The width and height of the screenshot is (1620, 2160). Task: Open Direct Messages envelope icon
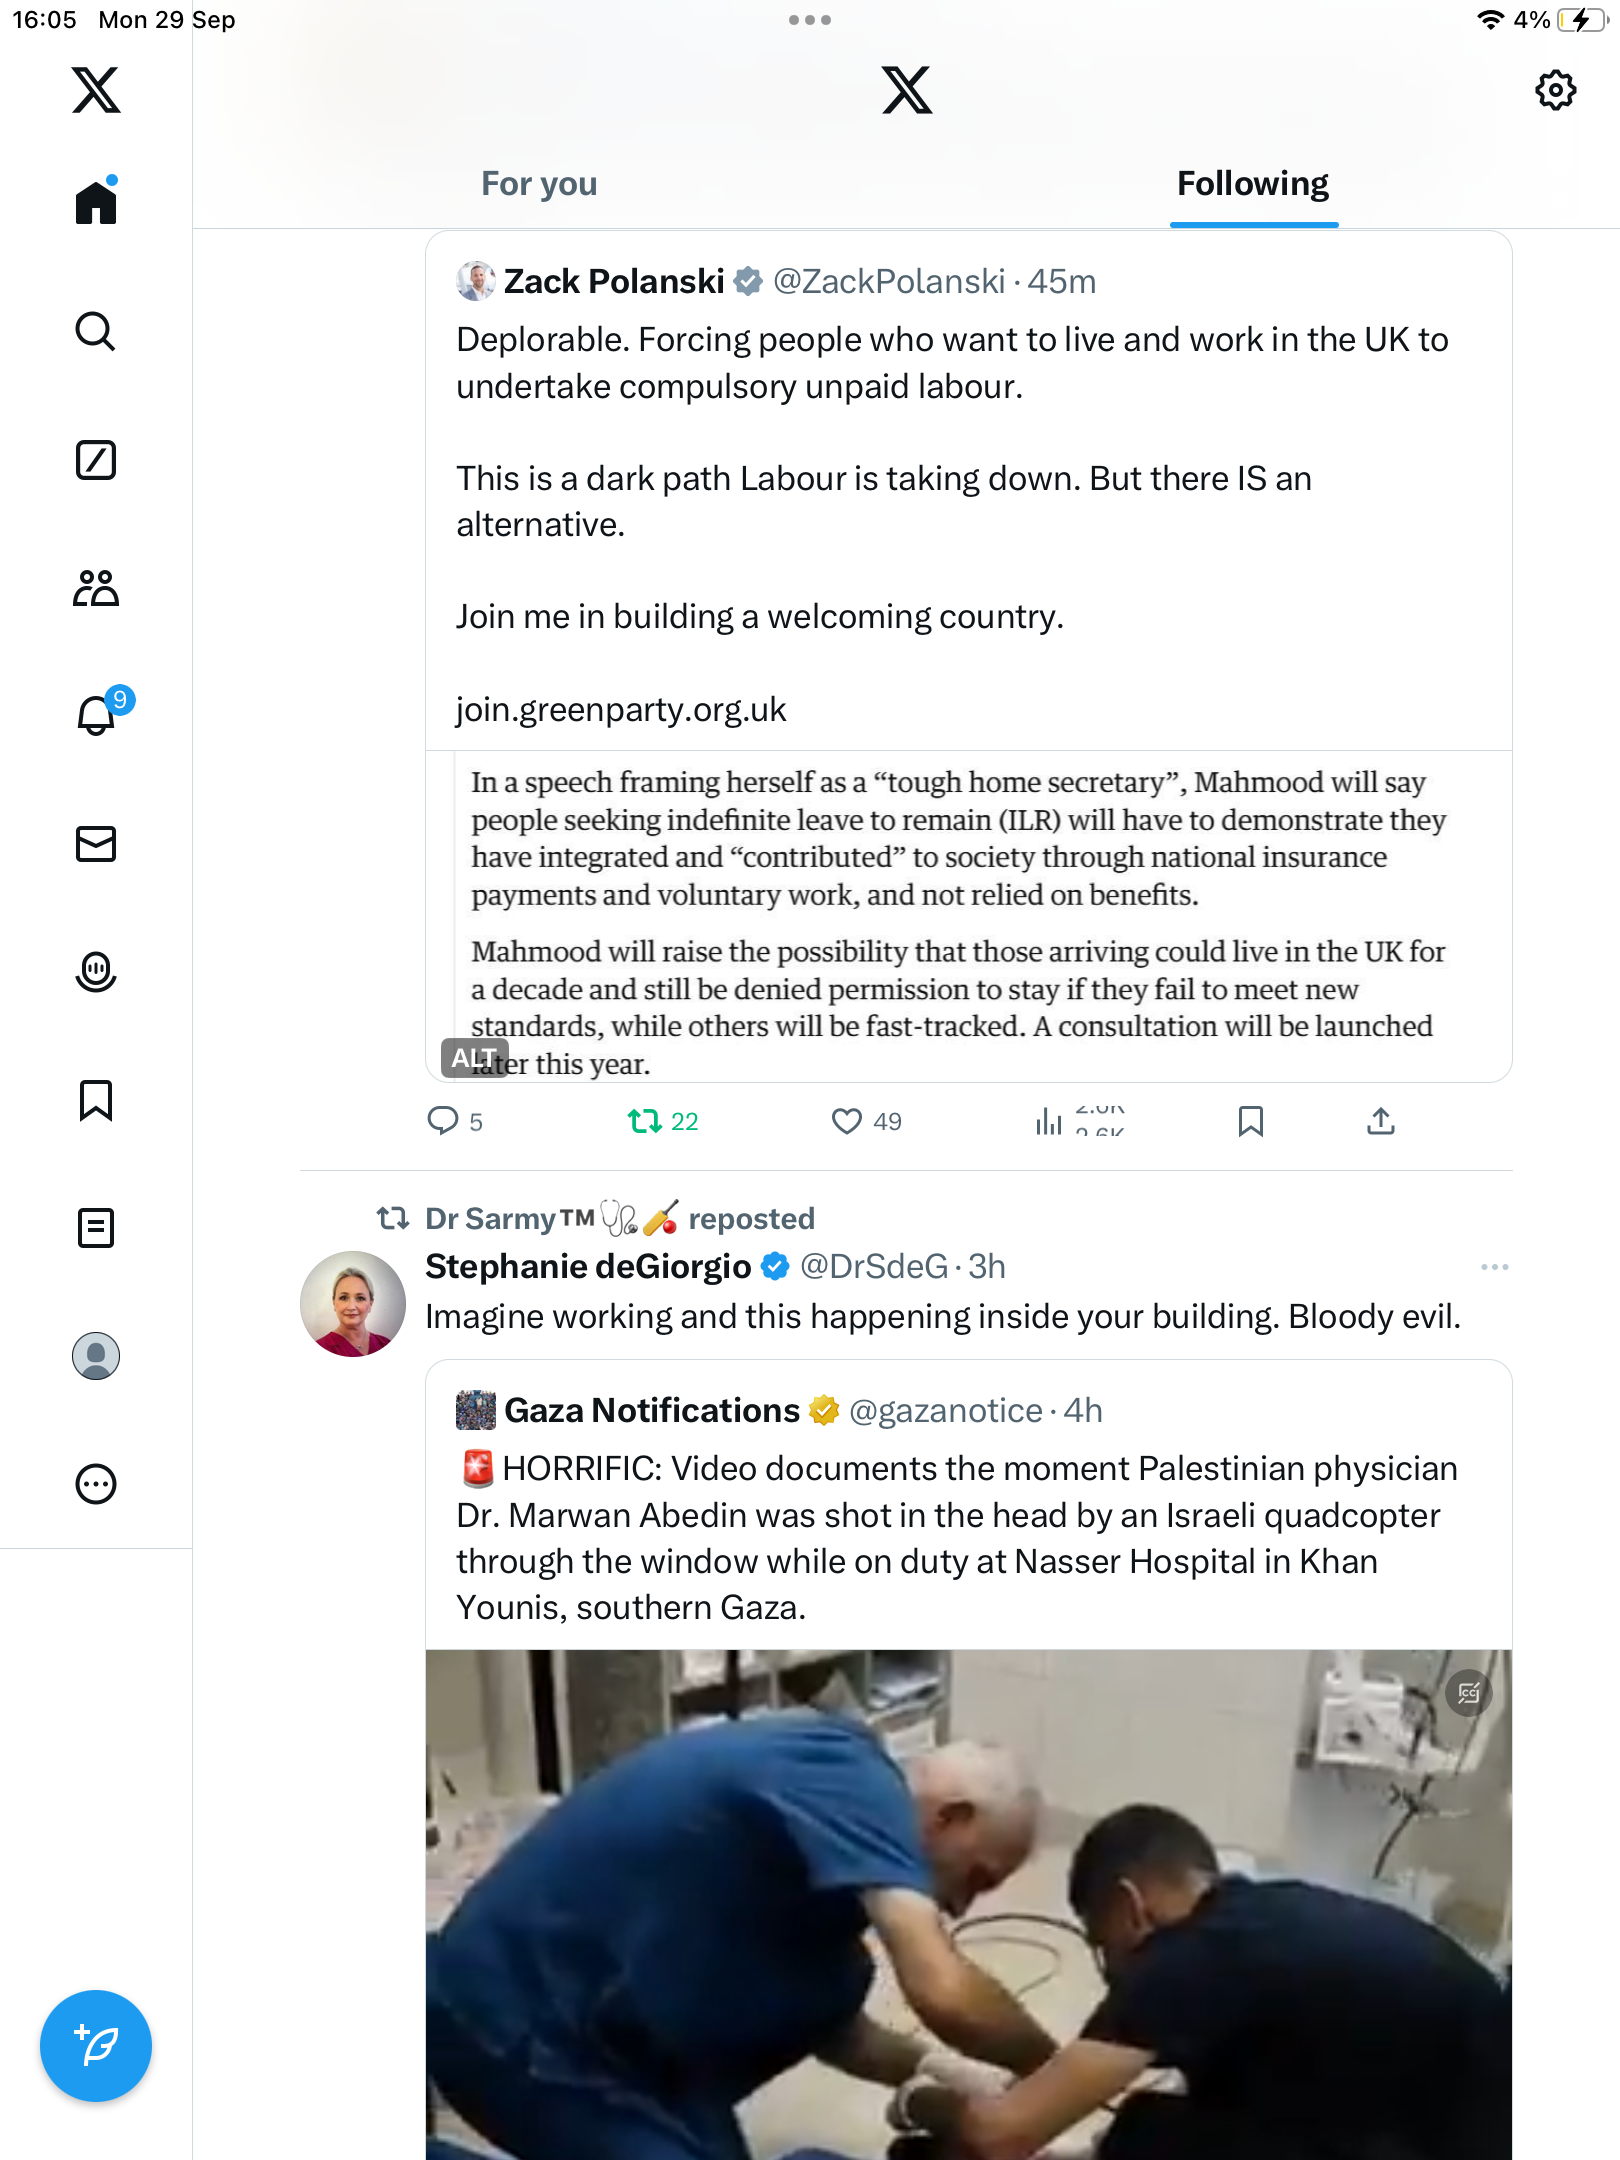point(96,844)
